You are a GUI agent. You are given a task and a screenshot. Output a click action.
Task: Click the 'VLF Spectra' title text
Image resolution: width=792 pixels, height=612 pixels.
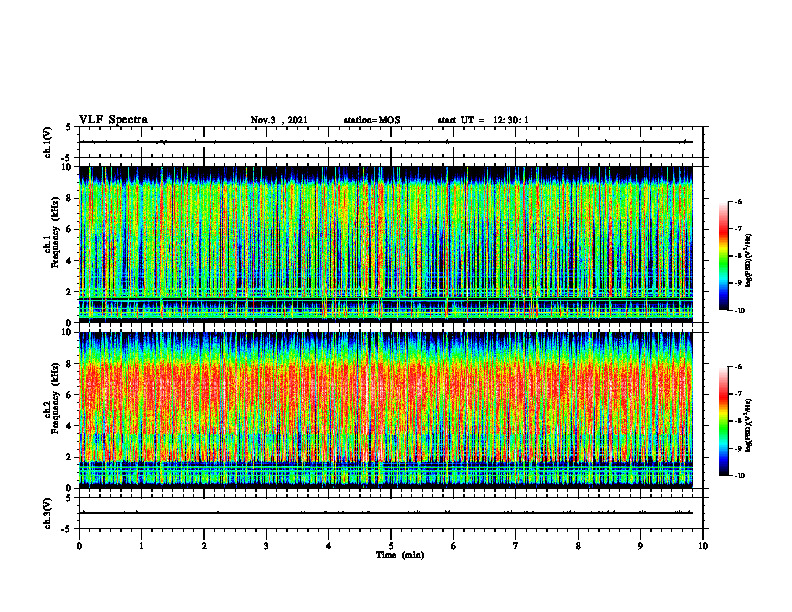113,120
